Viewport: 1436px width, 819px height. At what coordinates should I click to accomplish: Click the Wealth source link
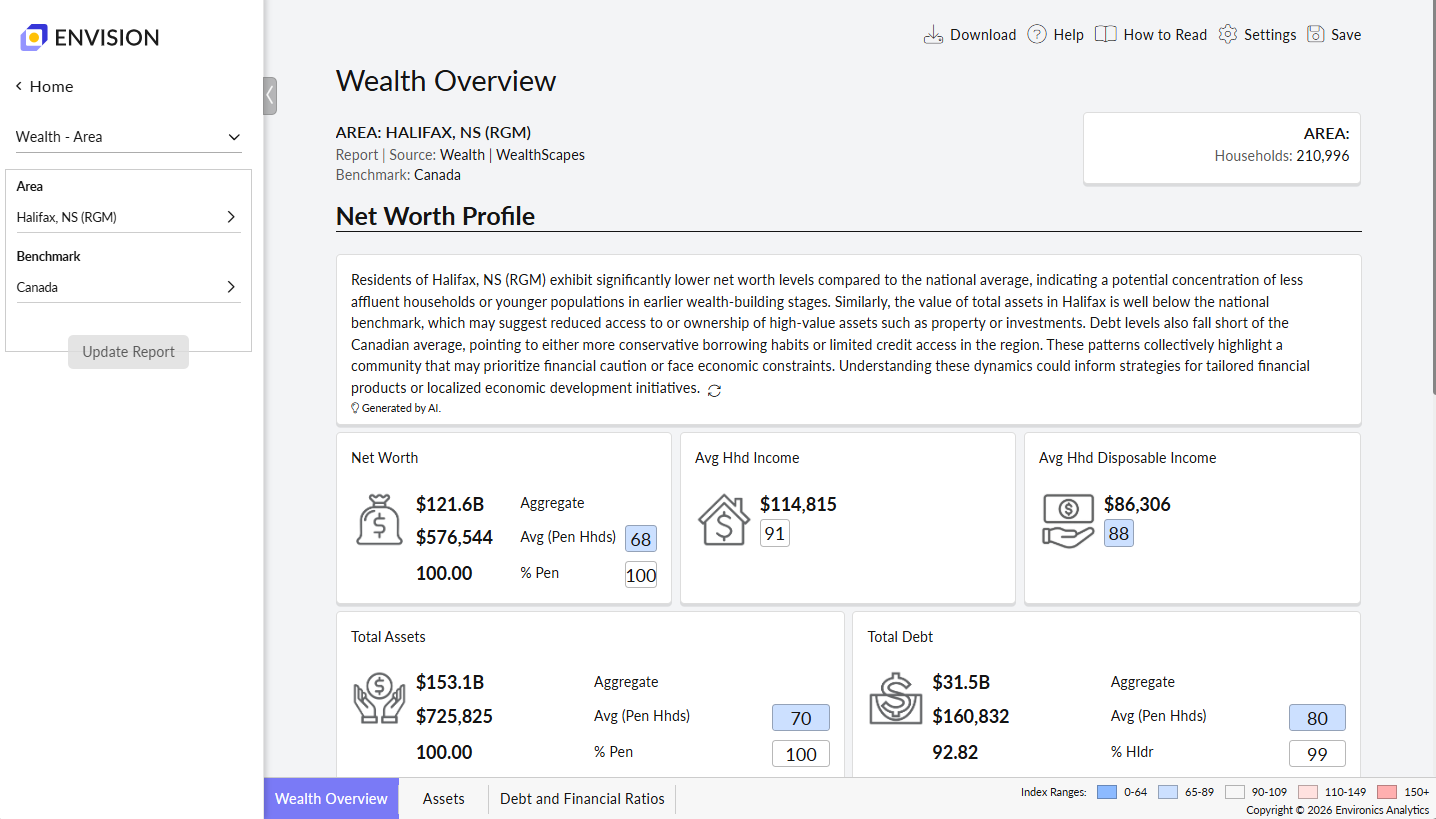[x=462, y=155]
